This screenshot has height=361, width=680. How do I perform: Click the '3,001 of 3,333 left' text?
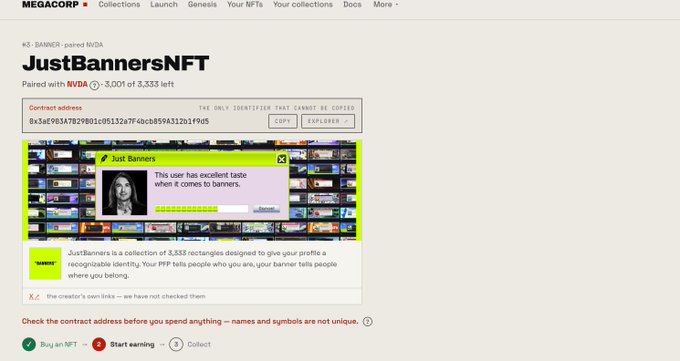[x=139, y=84]
